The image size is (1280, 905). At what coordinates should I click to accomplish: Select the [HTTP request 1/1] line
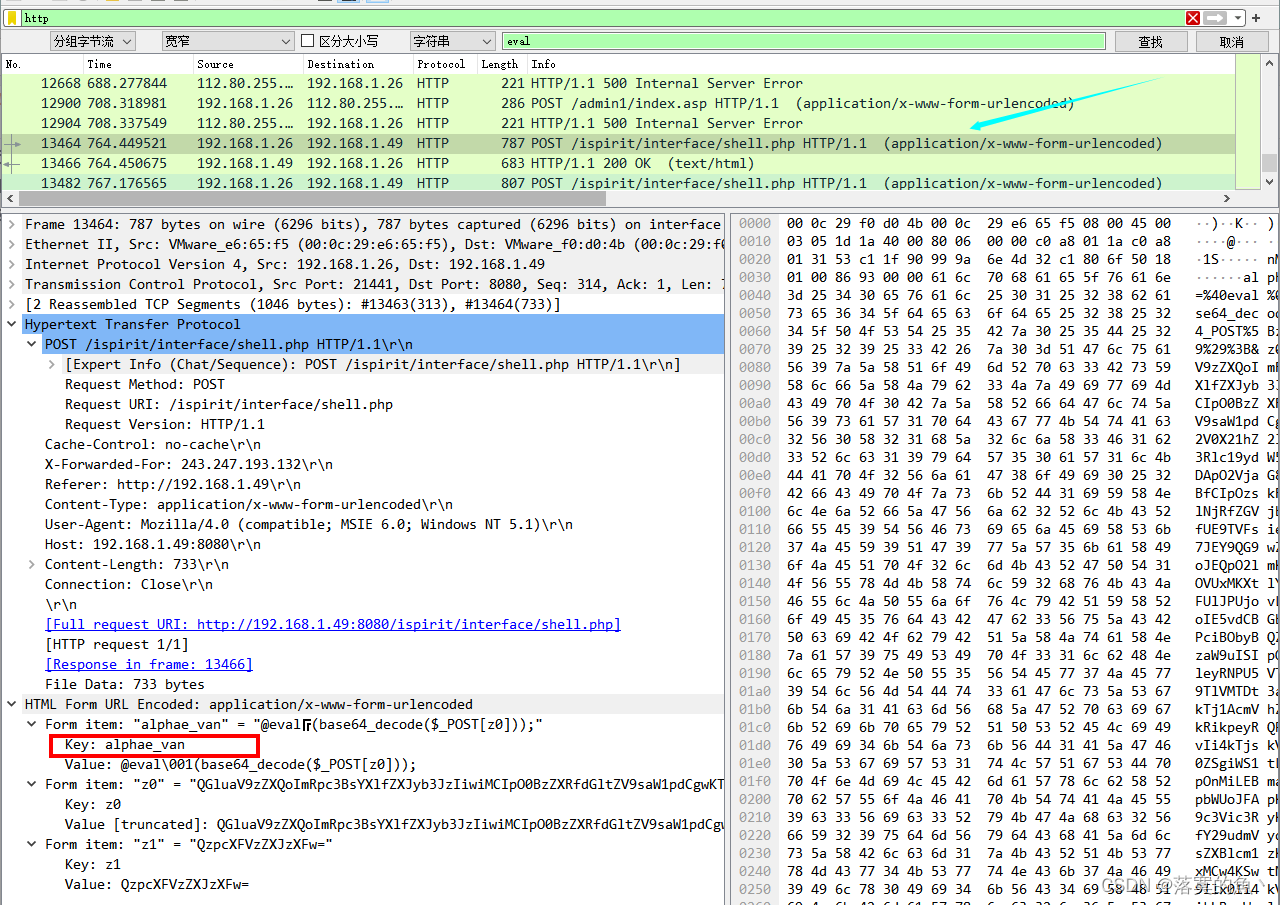click(x=117, y=644)
